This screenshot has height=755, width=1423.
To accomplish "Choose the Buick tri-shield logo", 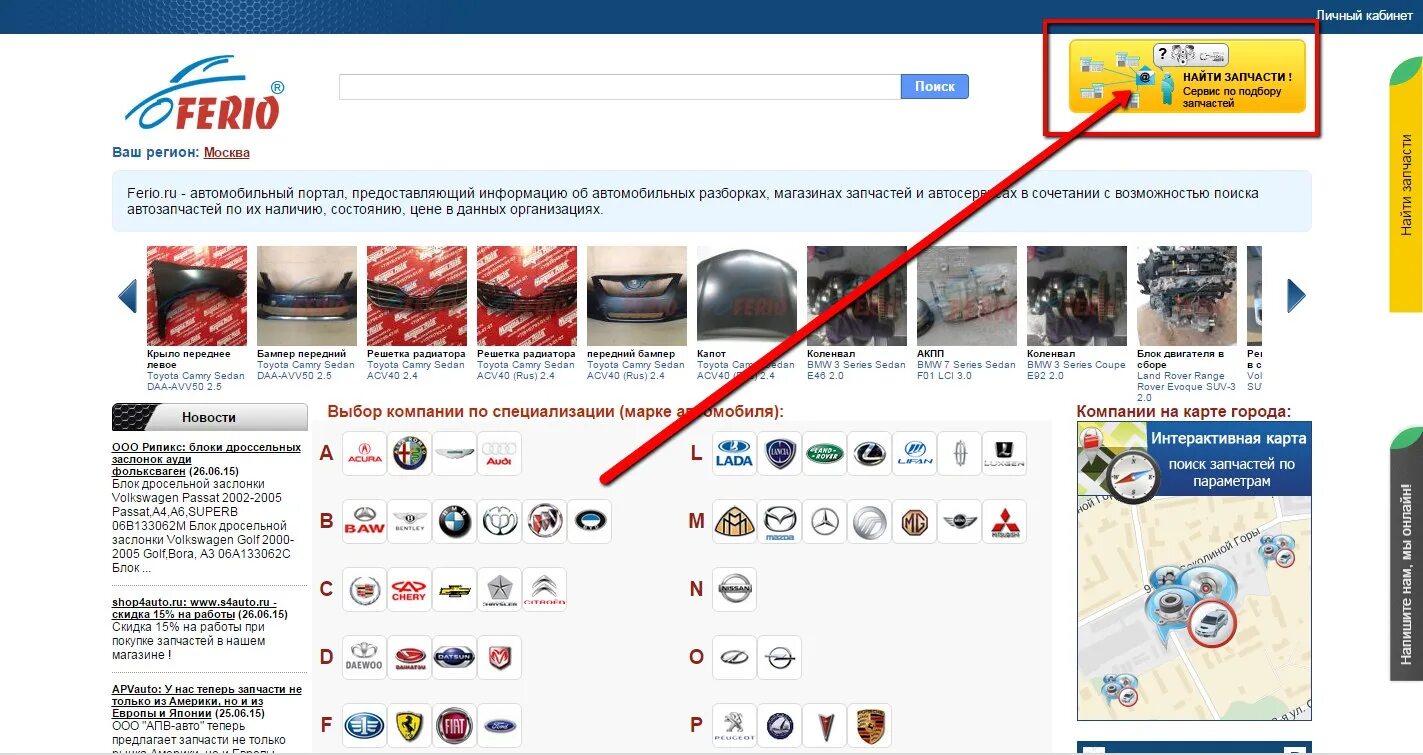I will [x=544, y=522].
